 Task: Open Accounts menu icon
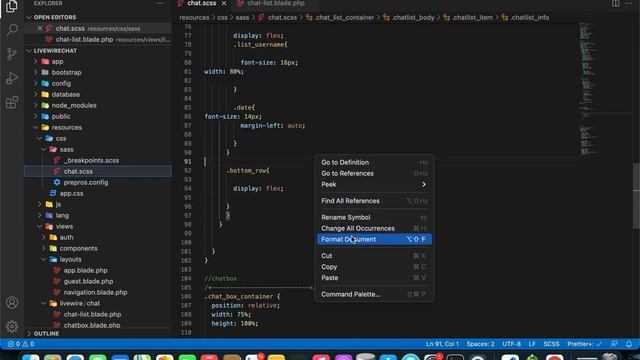(x=12, y=302)
